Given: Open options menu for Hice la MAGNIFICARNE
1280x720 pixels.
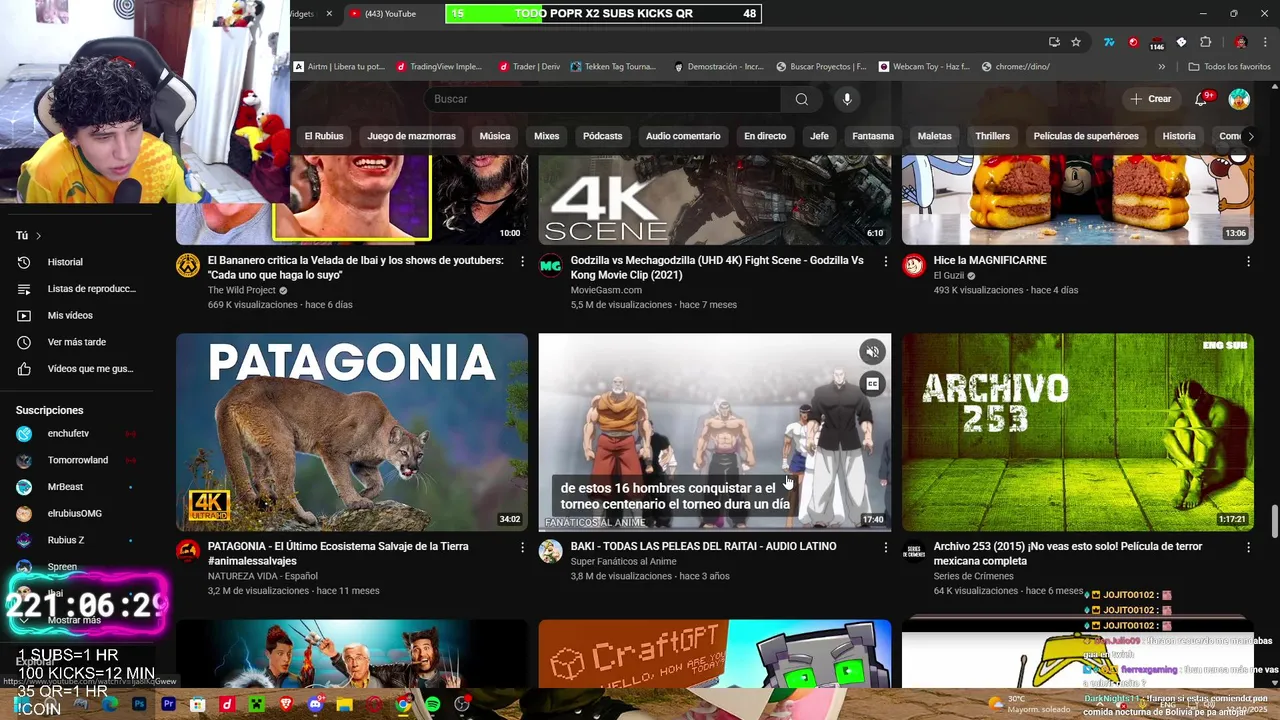Looking at the screenshot, I should [x=1248, y=261].
